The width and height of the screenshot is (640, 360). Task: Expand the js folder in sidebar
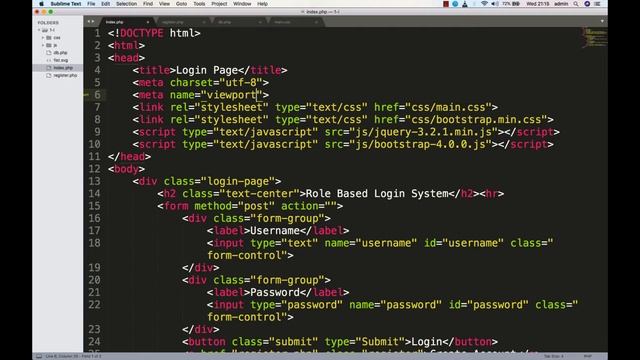pyautogui.click(x=43, y=45)
